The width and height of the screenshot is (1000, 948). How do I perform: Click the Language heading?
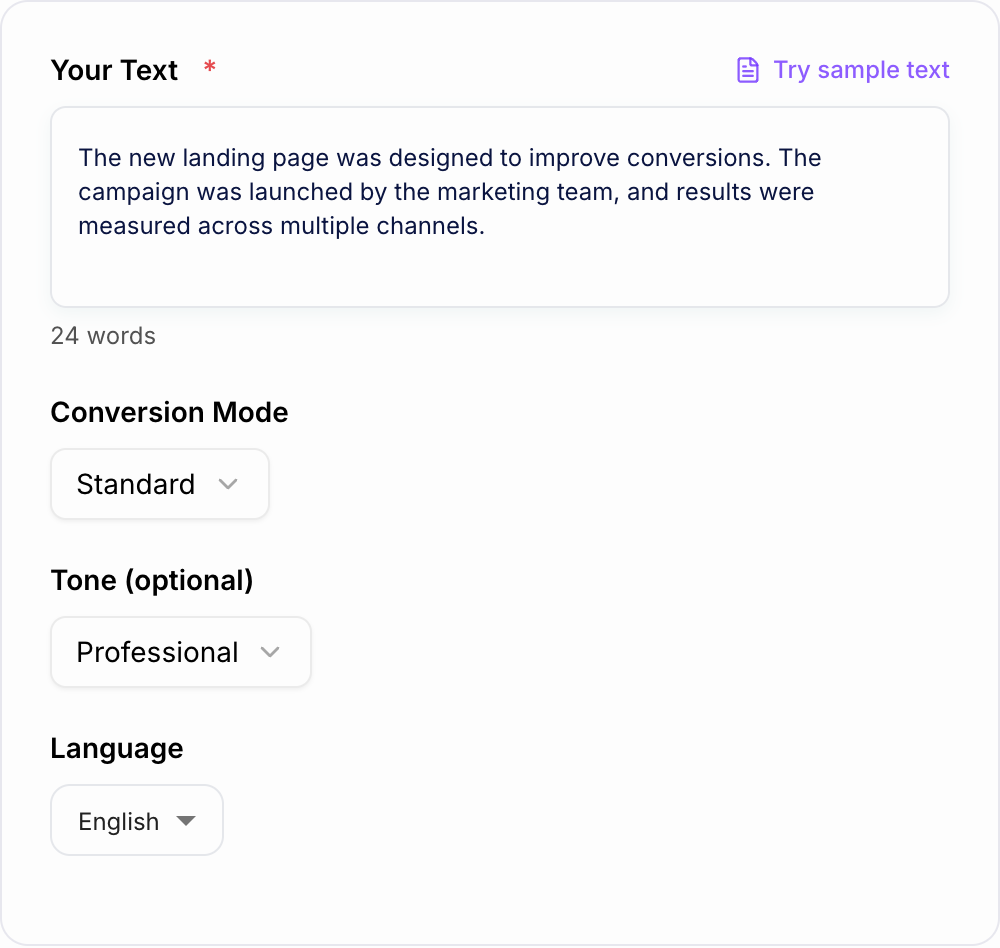[x=117, y=749]
